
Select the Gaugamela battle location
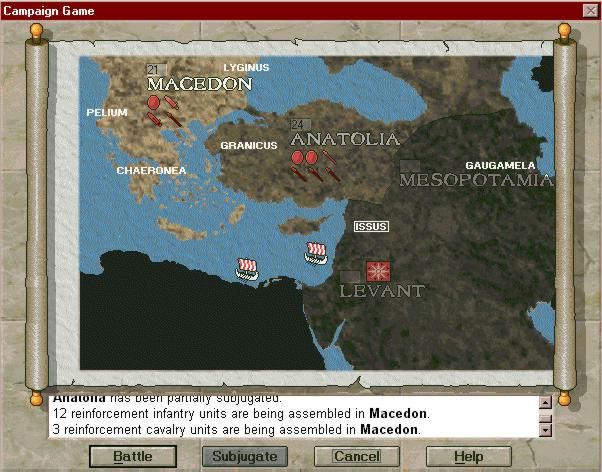click(500, 165)
